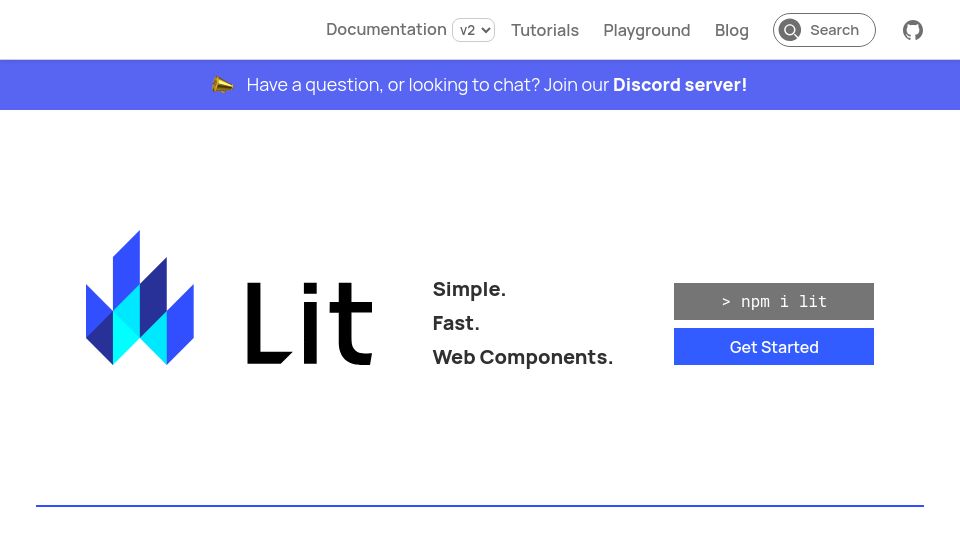960x540 pixels.
Task: Click the megaphone icon in banner
Action: point(222,84)
